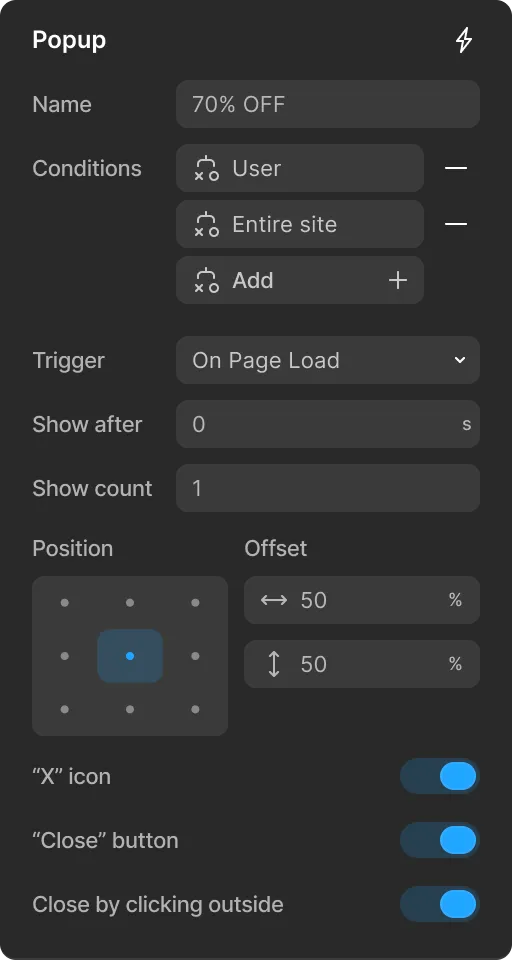The image size is (512, 960).
Task: Select the top-left position dot
Action: coord(65,602)
